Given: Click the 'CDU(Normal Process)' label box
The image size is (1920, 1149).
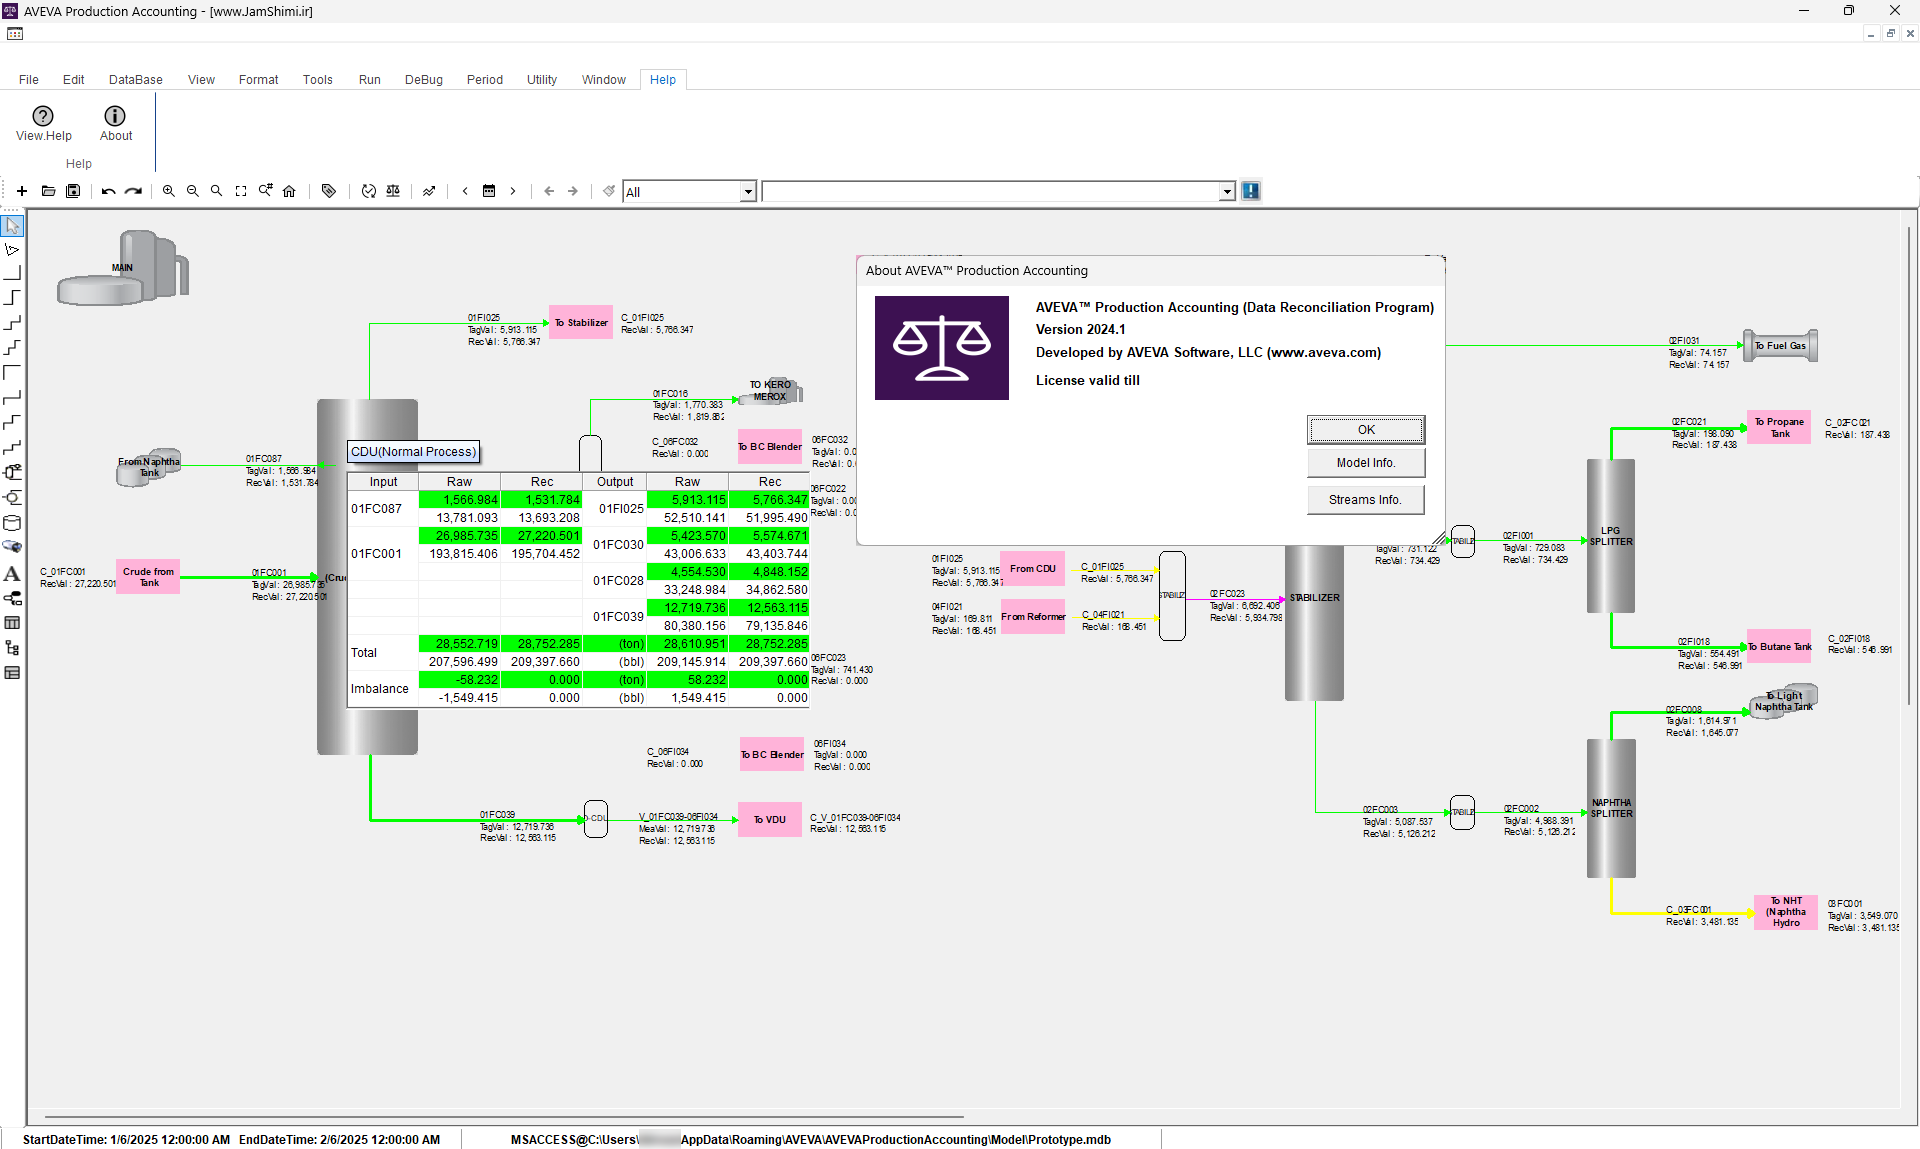Looking at the screenshot, I should tap(413, 452).
